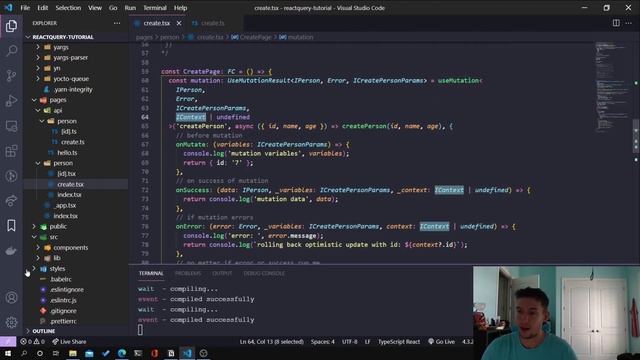Open the Windows Start menu
Viewport: 640px width, 360px height.
(x=8, y=353)
